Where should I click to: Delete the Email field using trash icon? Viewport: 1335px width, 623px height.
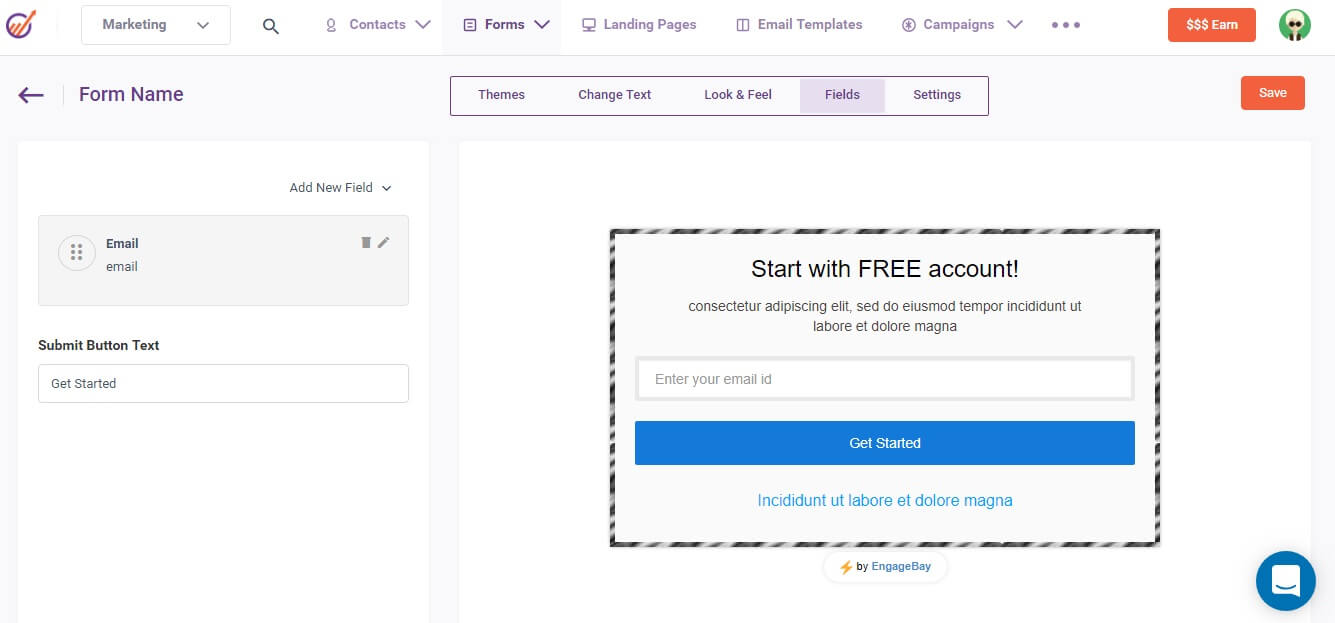click(x=364, y=242)
